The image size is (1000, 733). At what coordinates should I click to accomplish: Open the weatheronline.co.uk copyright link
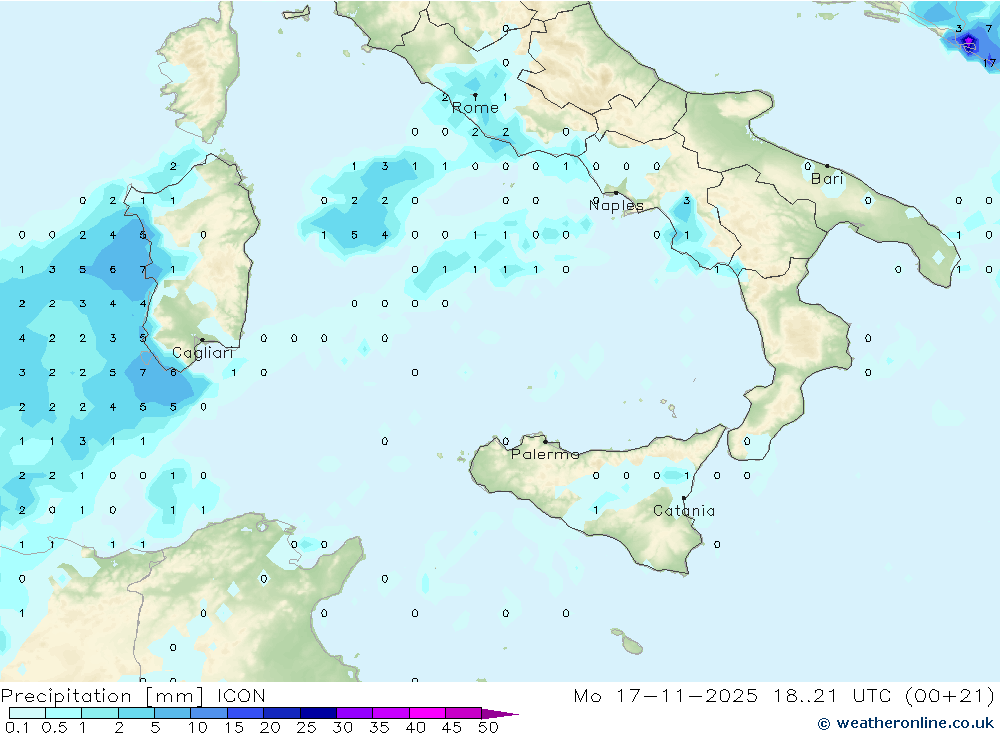(x=906, y=723)
